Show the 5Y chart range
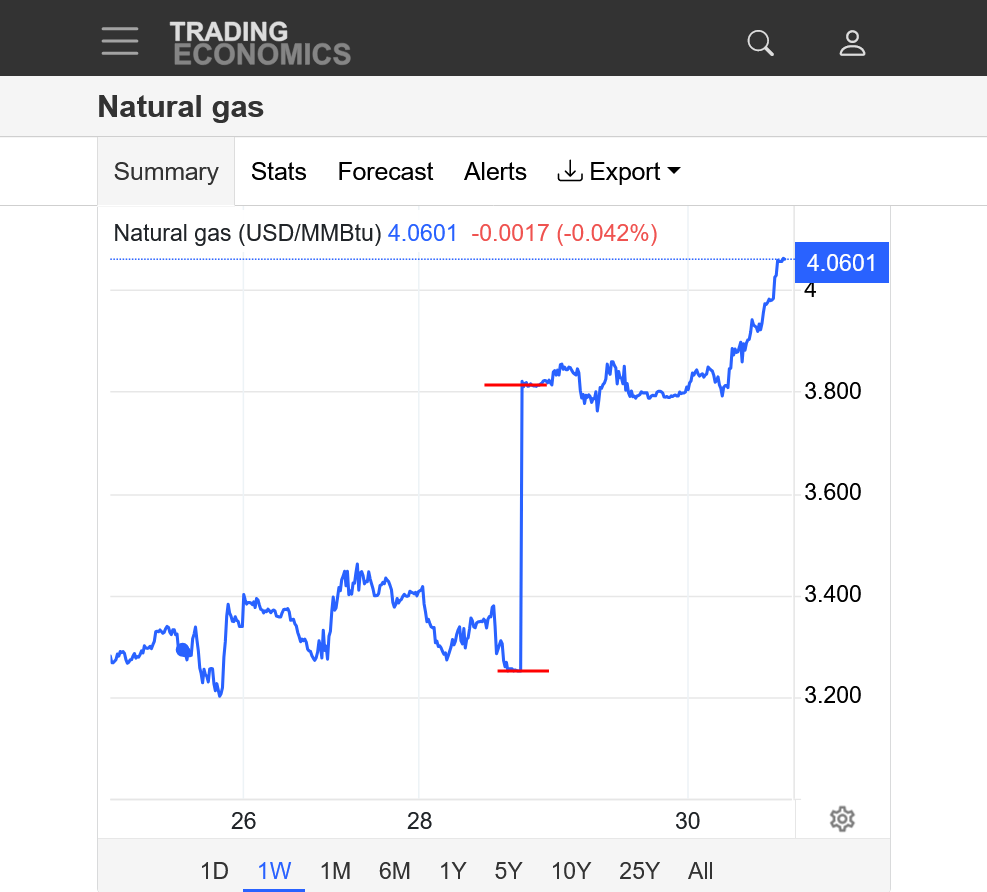The width and height of the screenshot is (987, 892). (x=508, y=871)
